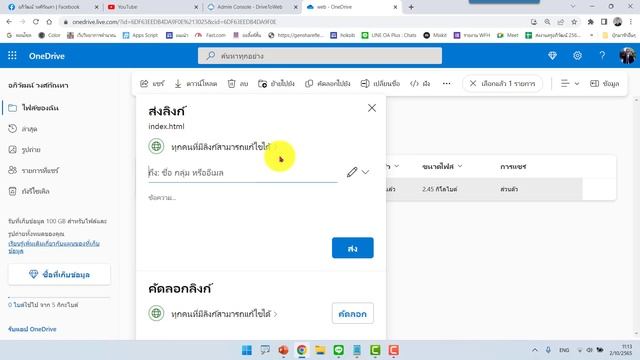640x360 pixels.
Task: Reload the page with browser refresh icon
Action: coord(36,22)
